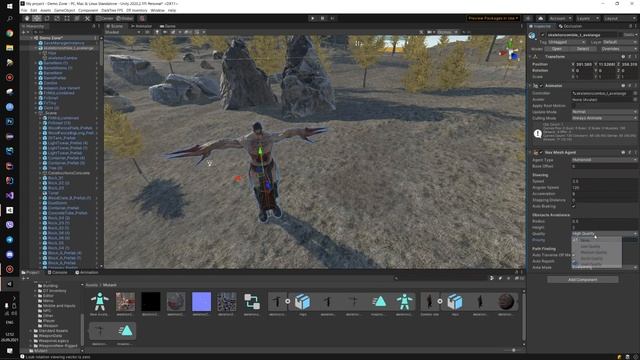Open the Assets menu
The height and width of the screenshot is (360, 640).
pos(46,10)
